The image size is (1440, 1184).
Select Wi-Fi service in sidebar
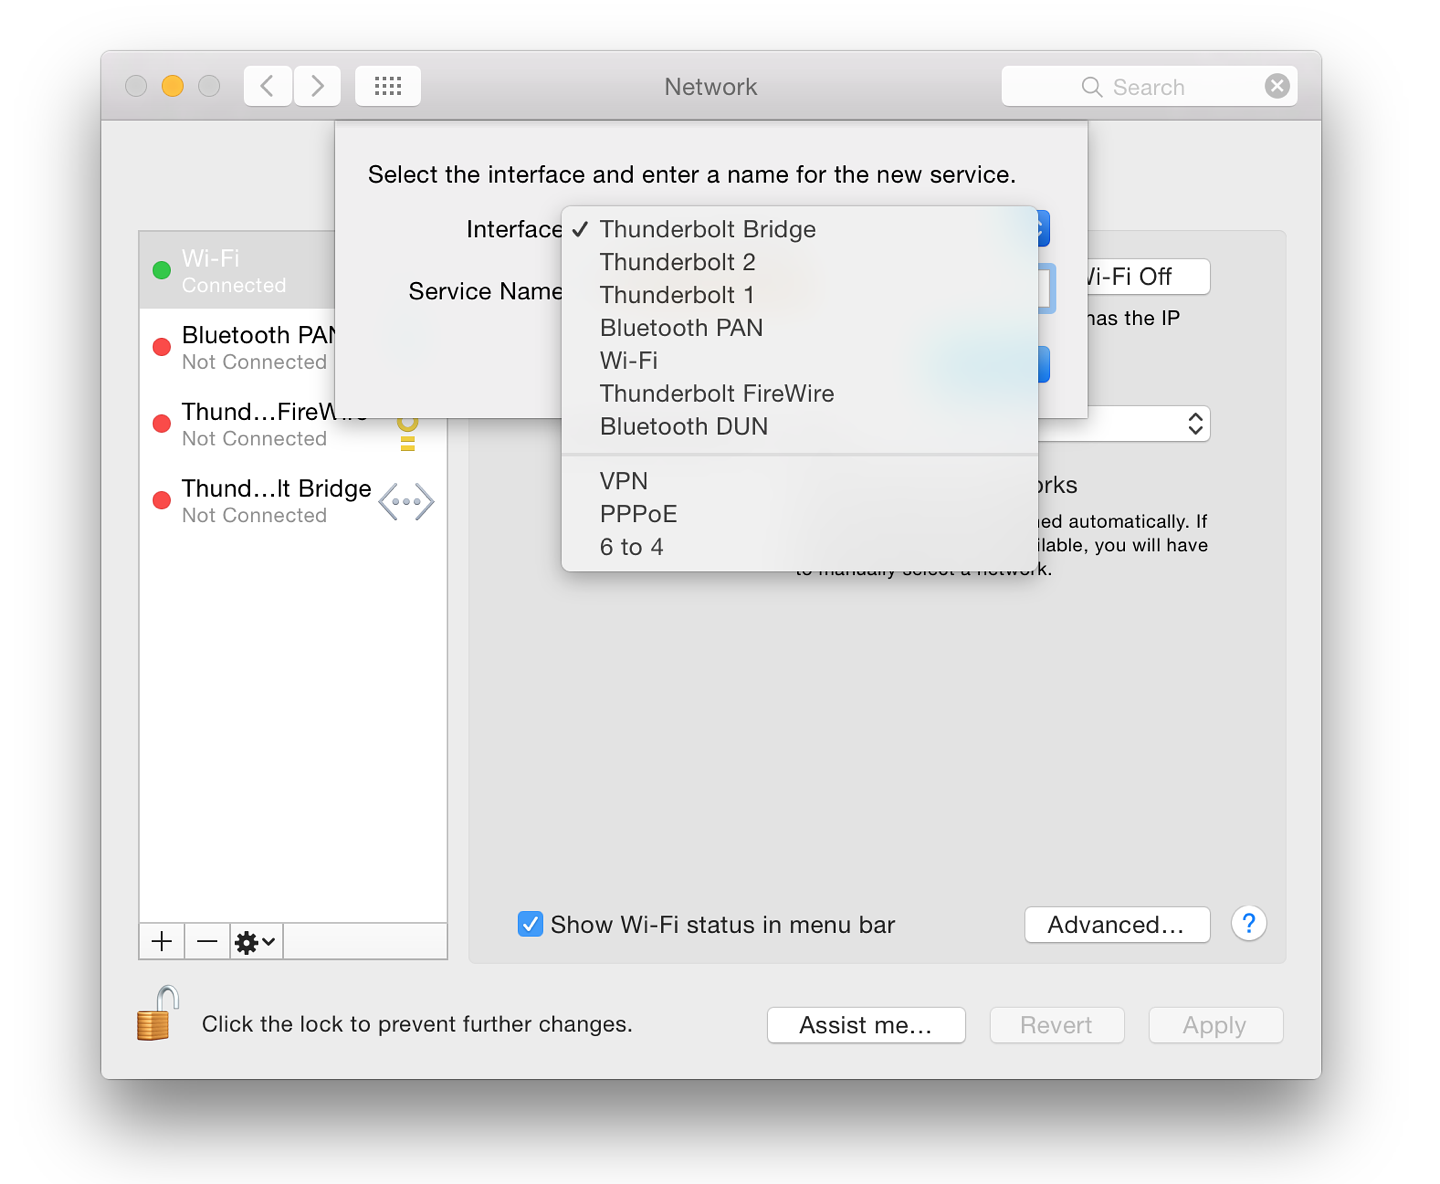[238, 270]
